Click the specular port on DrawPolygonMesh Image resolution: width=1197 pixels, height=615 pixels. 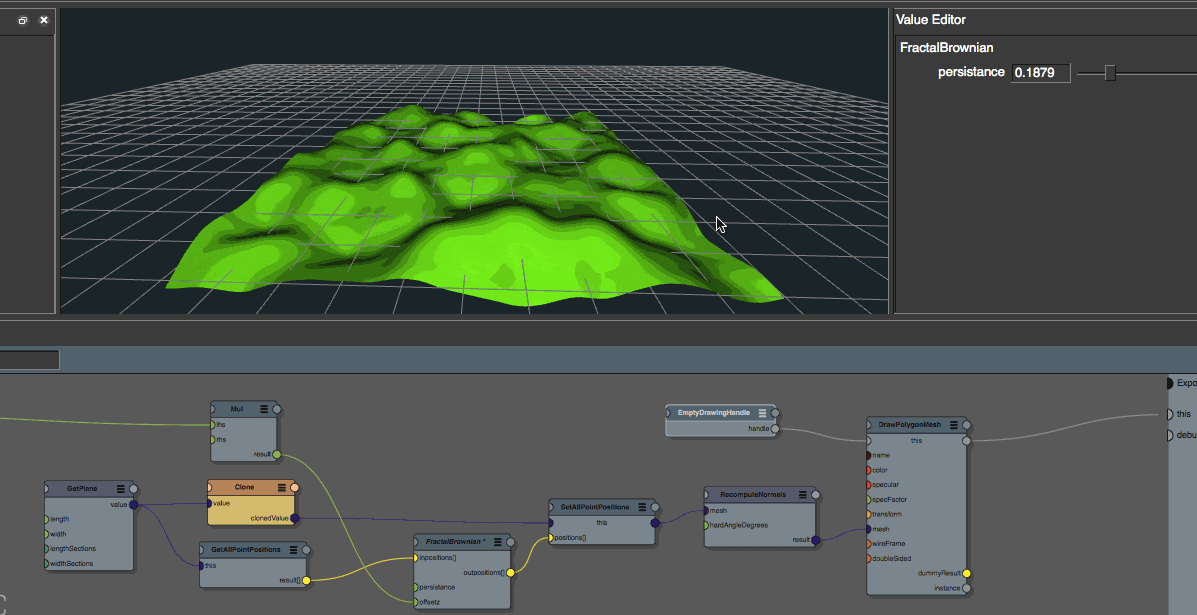pyautogui.click(x=869, y=485)
